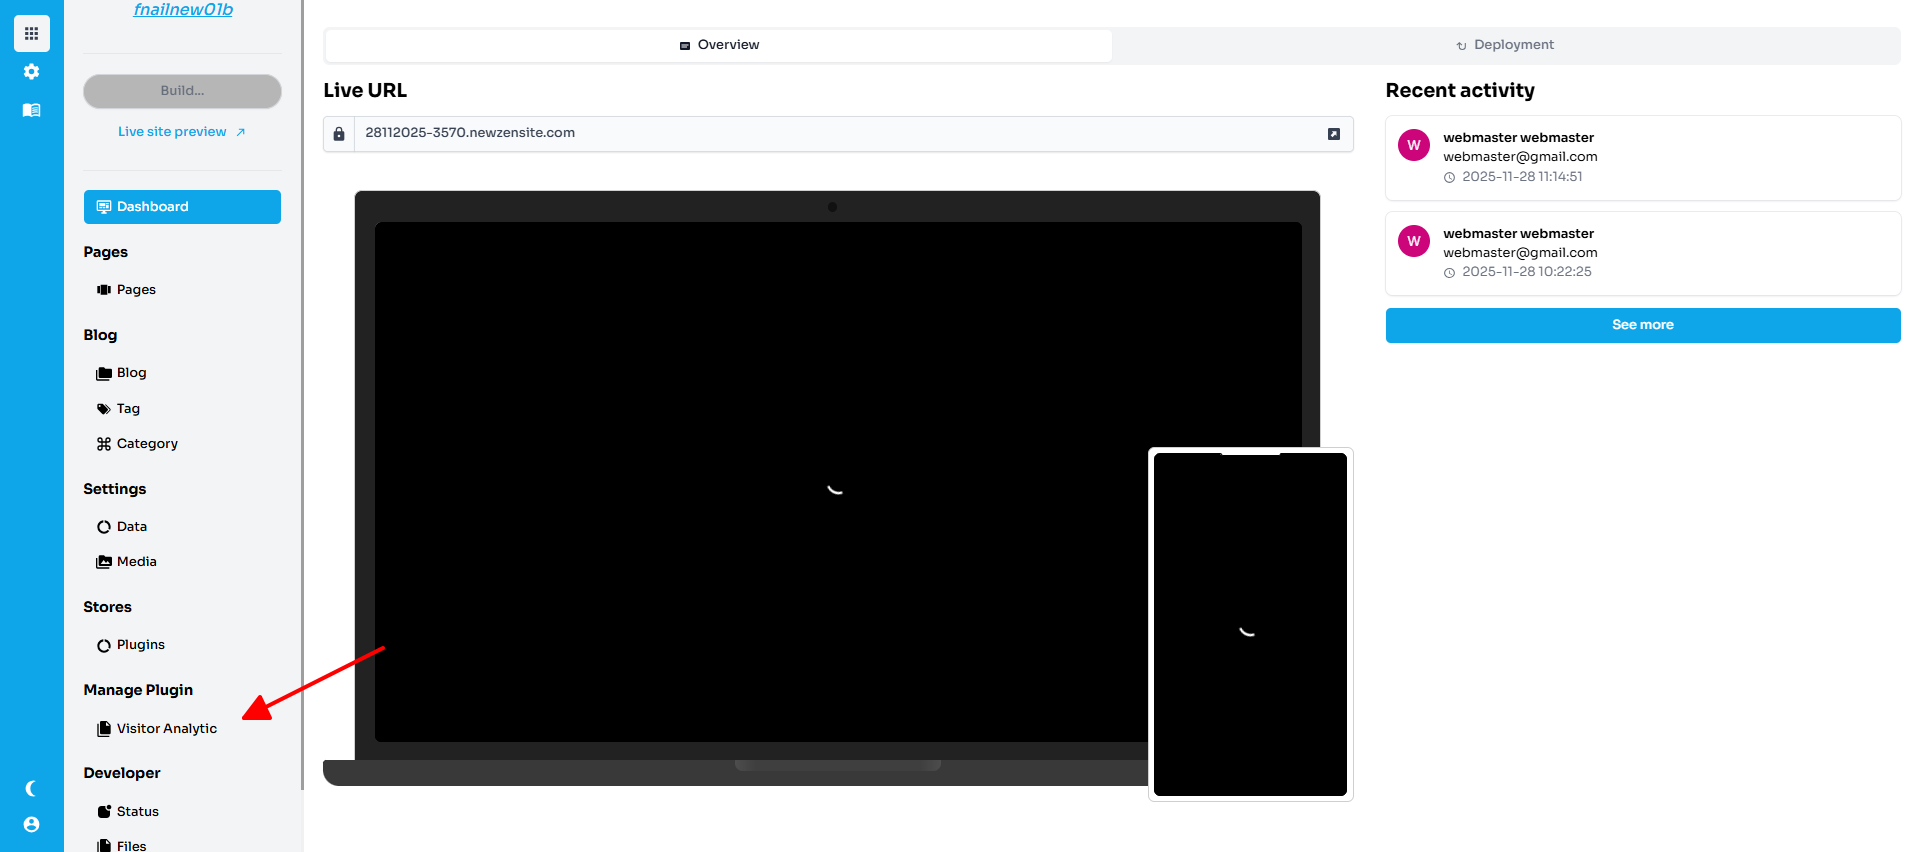Screen dimensions: 1920x852
Task: Click the See more button
Action: click(1642, 325)
